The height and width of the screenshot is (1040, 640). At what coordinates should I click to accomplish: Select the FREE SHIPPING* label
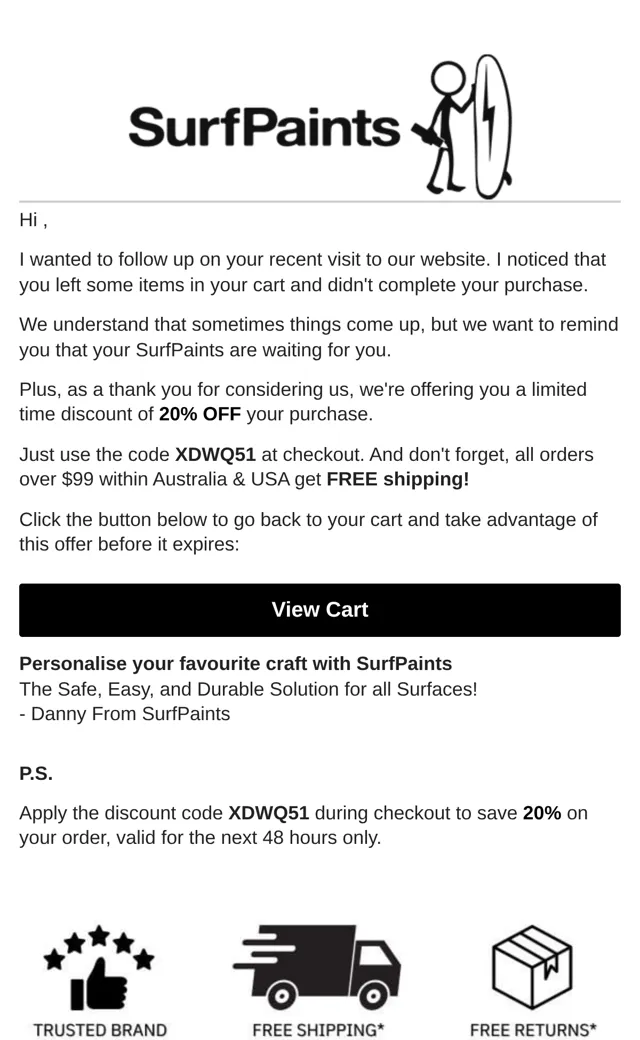(x=318, y=1030)
